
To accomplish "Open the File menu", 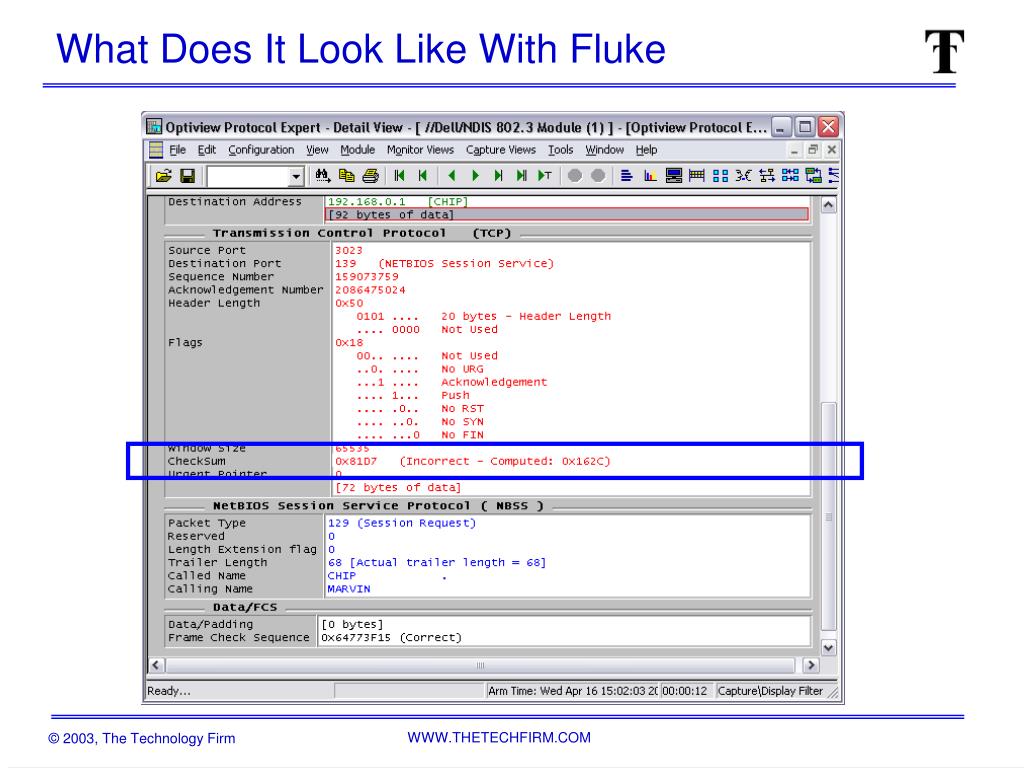I will point(178,150).
